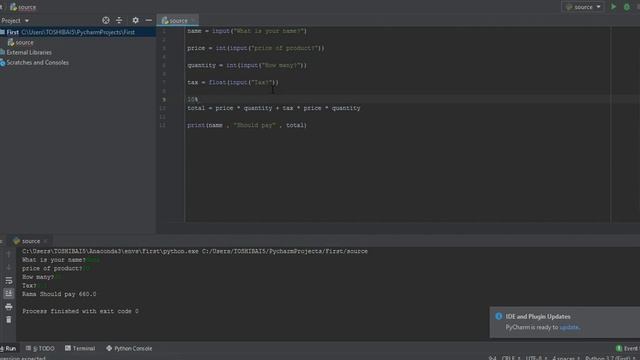Screen dimensions: 640x360
Task: Click 'Process finished with exit code 0'
Action: [80, 311]
